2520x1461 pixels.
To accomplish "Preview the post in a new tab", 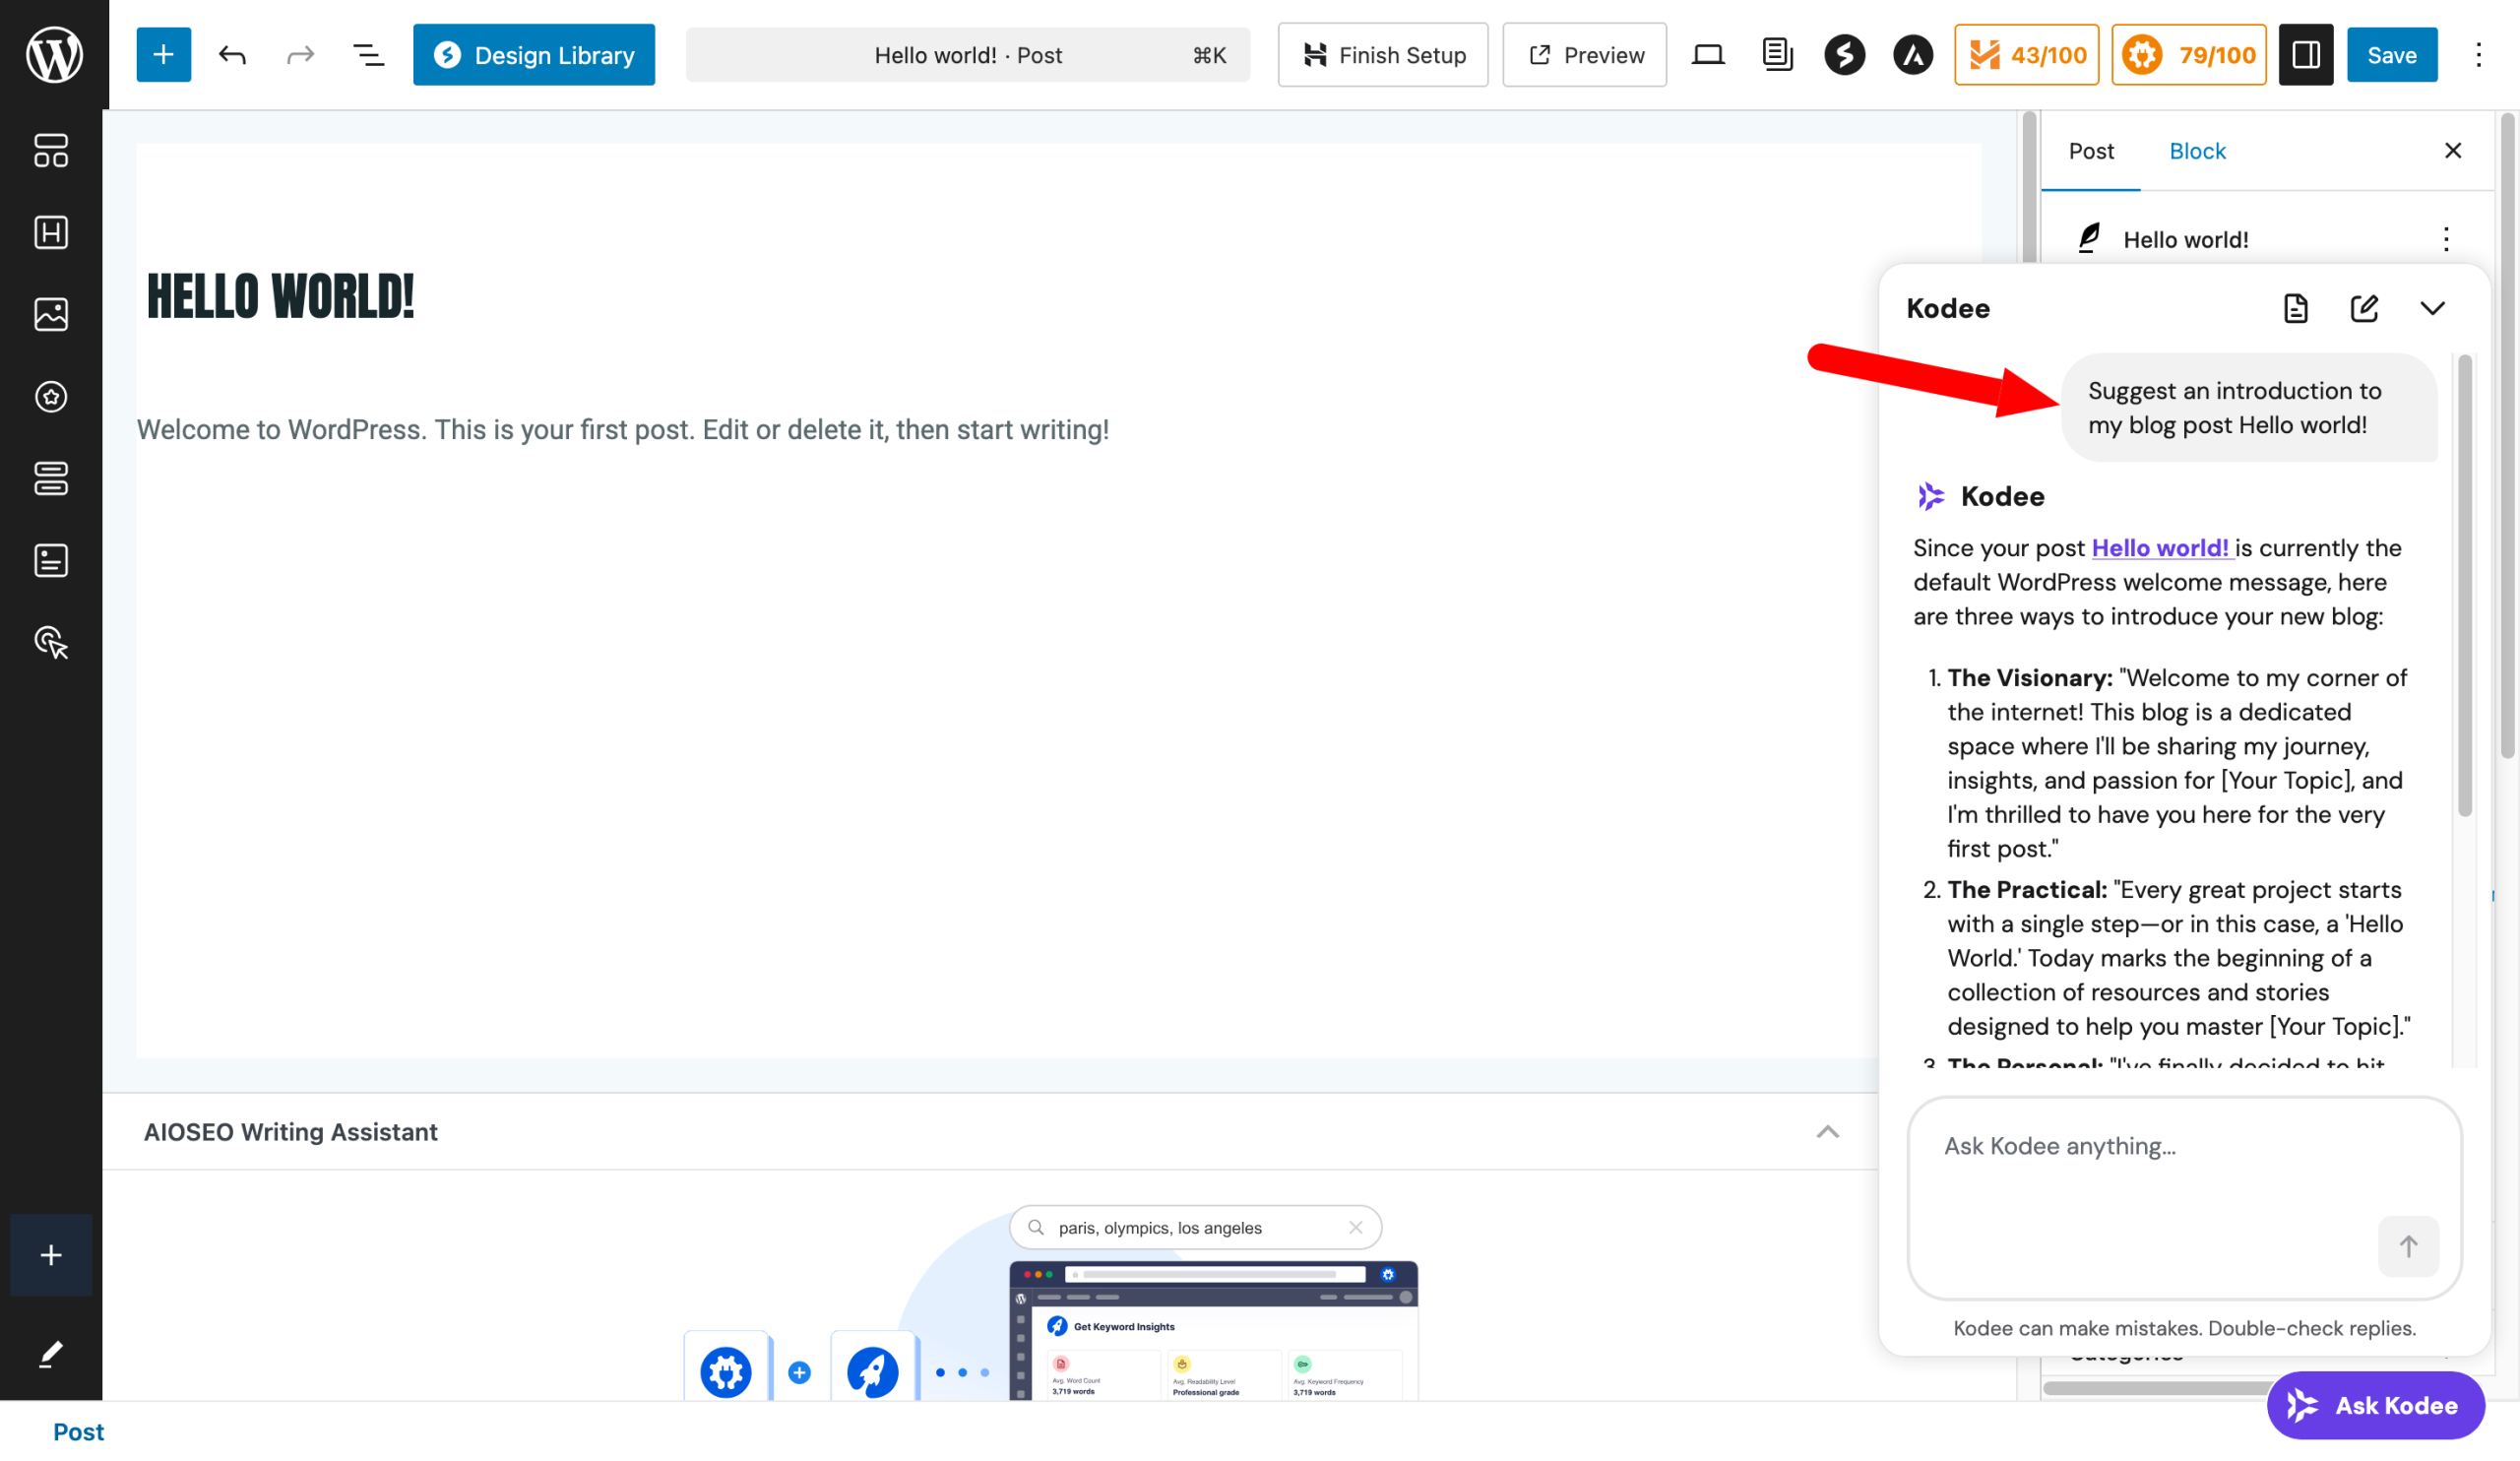I will coord(1584,54).
